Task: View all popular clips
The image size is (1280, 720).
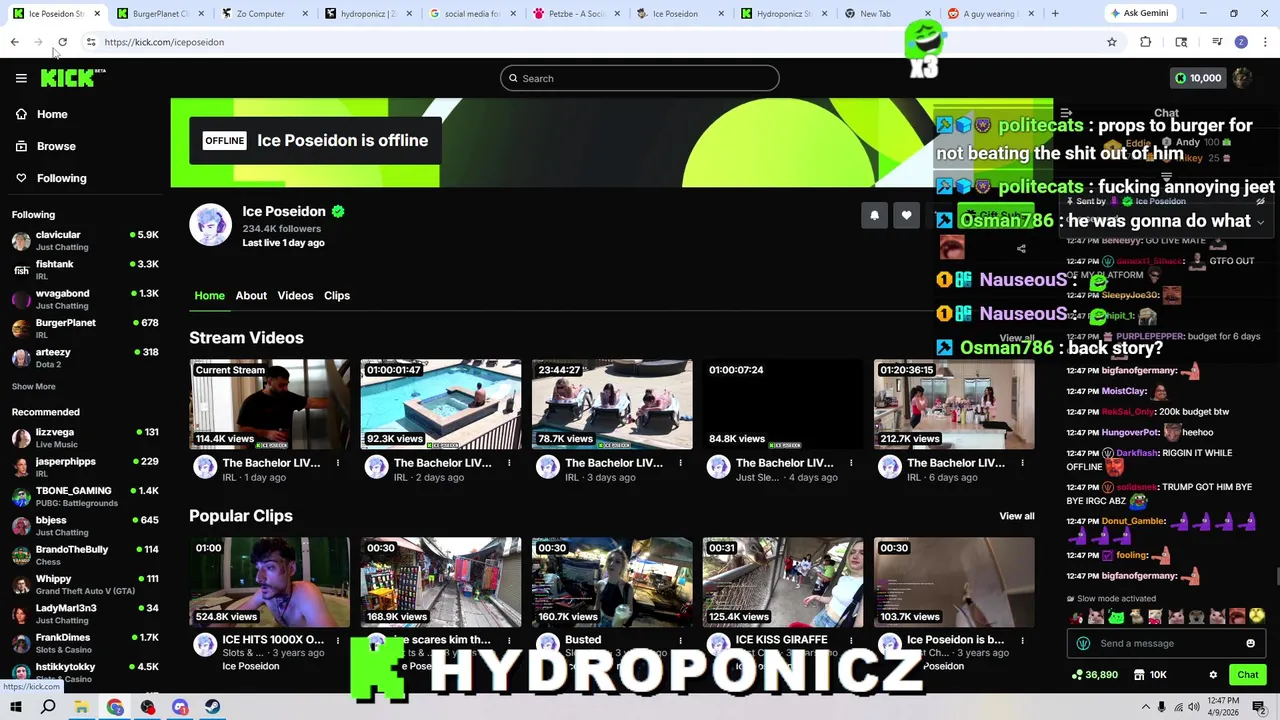Action: [x=1017, y=516]
